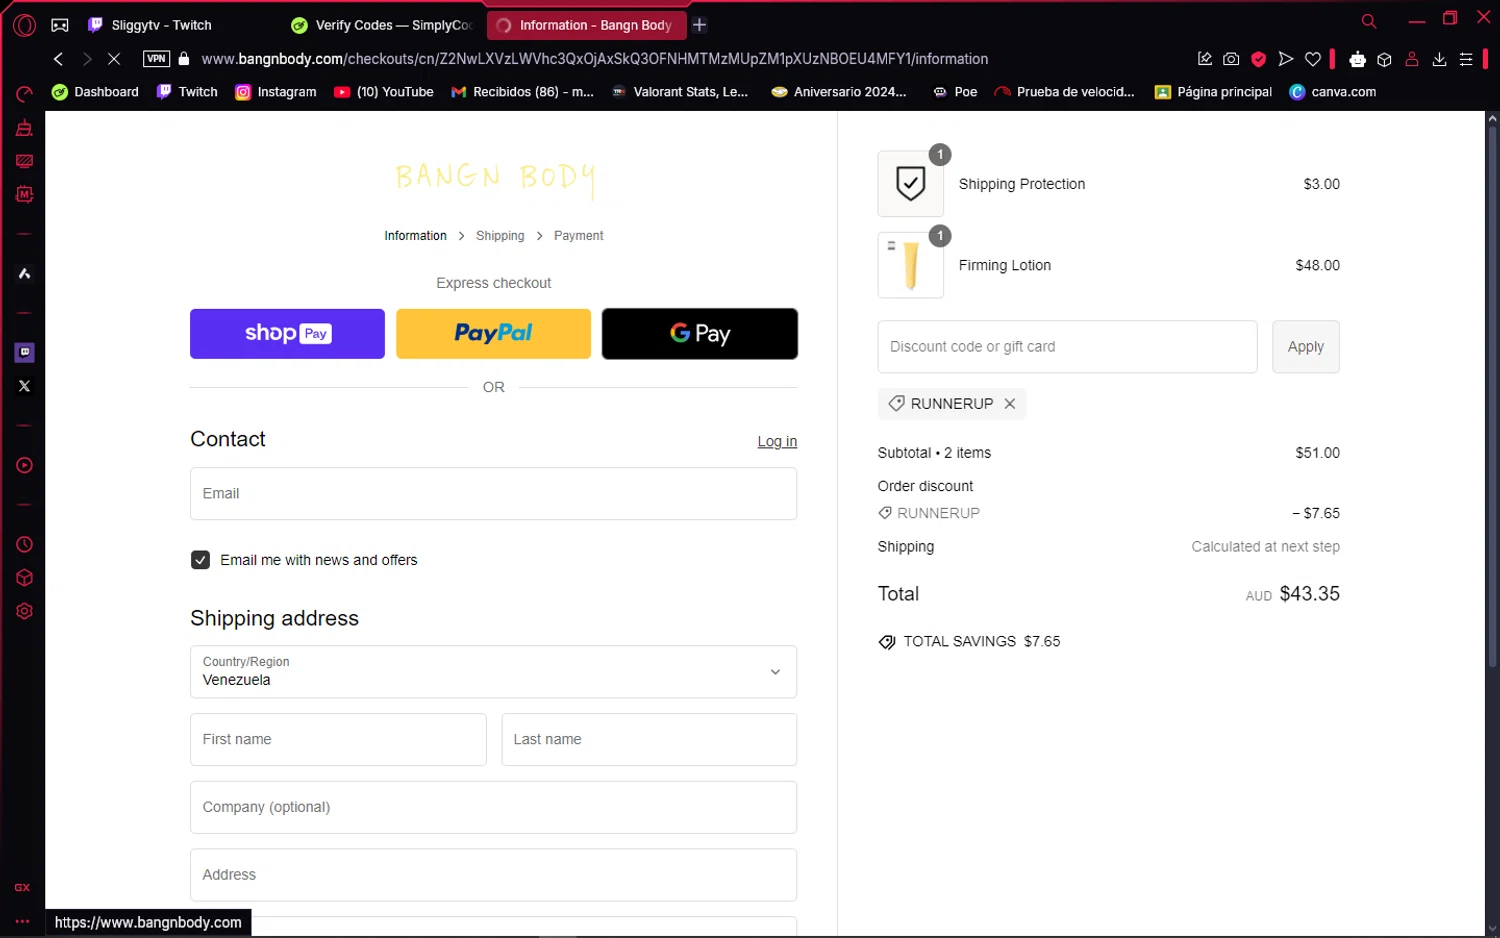Check out with Google Pay
Image resolution: width=1500 pixels, height=938 pixels.
coord(700,333)
